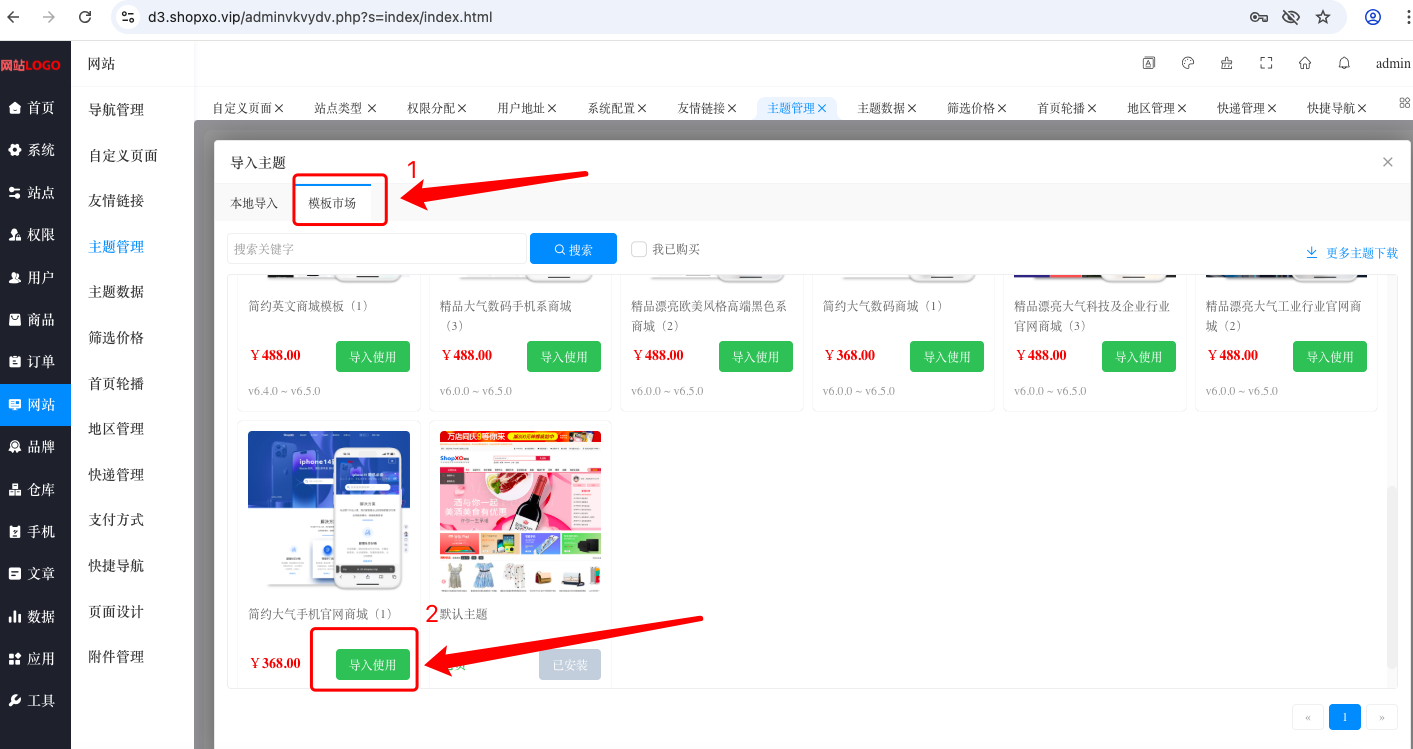Tick the 我已购买 checkbox

(639, 249)
